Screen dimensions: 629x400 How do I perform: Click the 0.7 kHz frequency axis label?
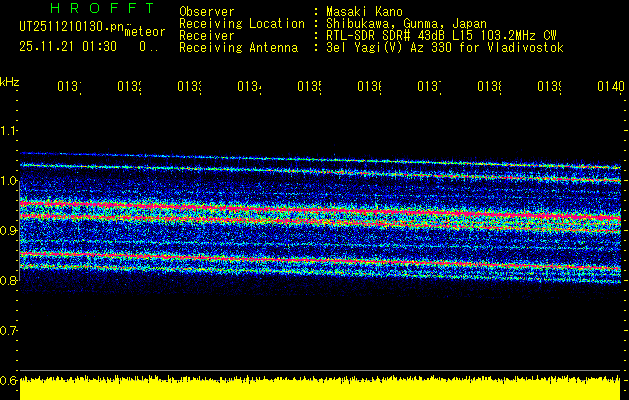(x=9, y=331)
